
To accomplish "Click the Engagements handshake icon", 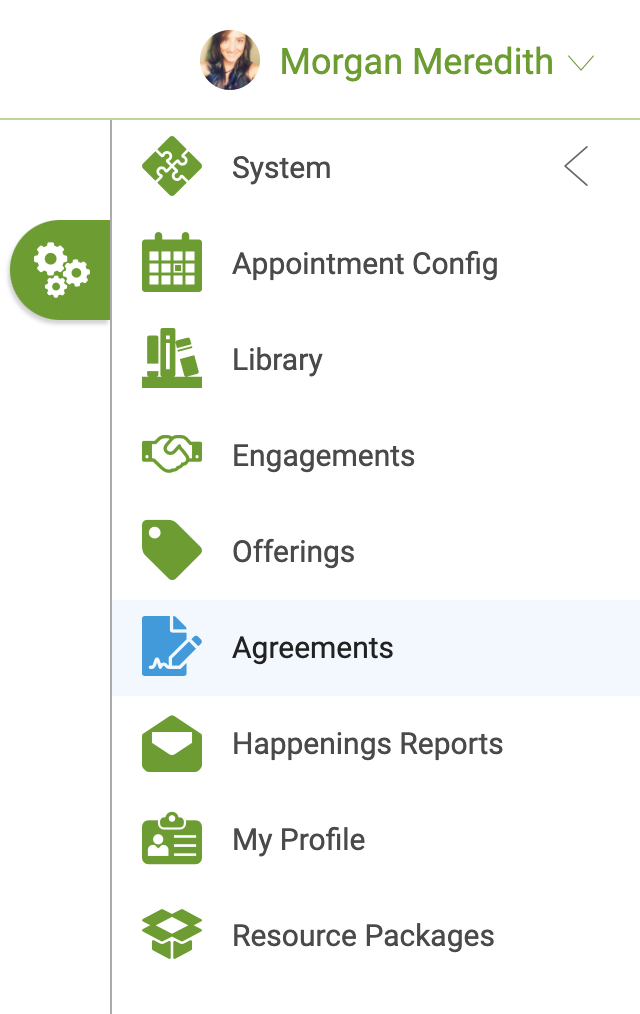I will click(x=171, y=453).
